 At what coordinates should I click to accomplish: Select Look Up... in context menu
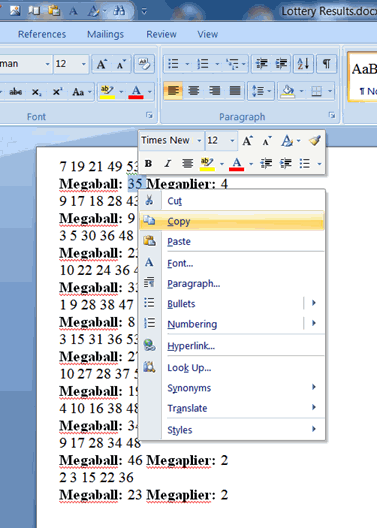pos(232,367)
